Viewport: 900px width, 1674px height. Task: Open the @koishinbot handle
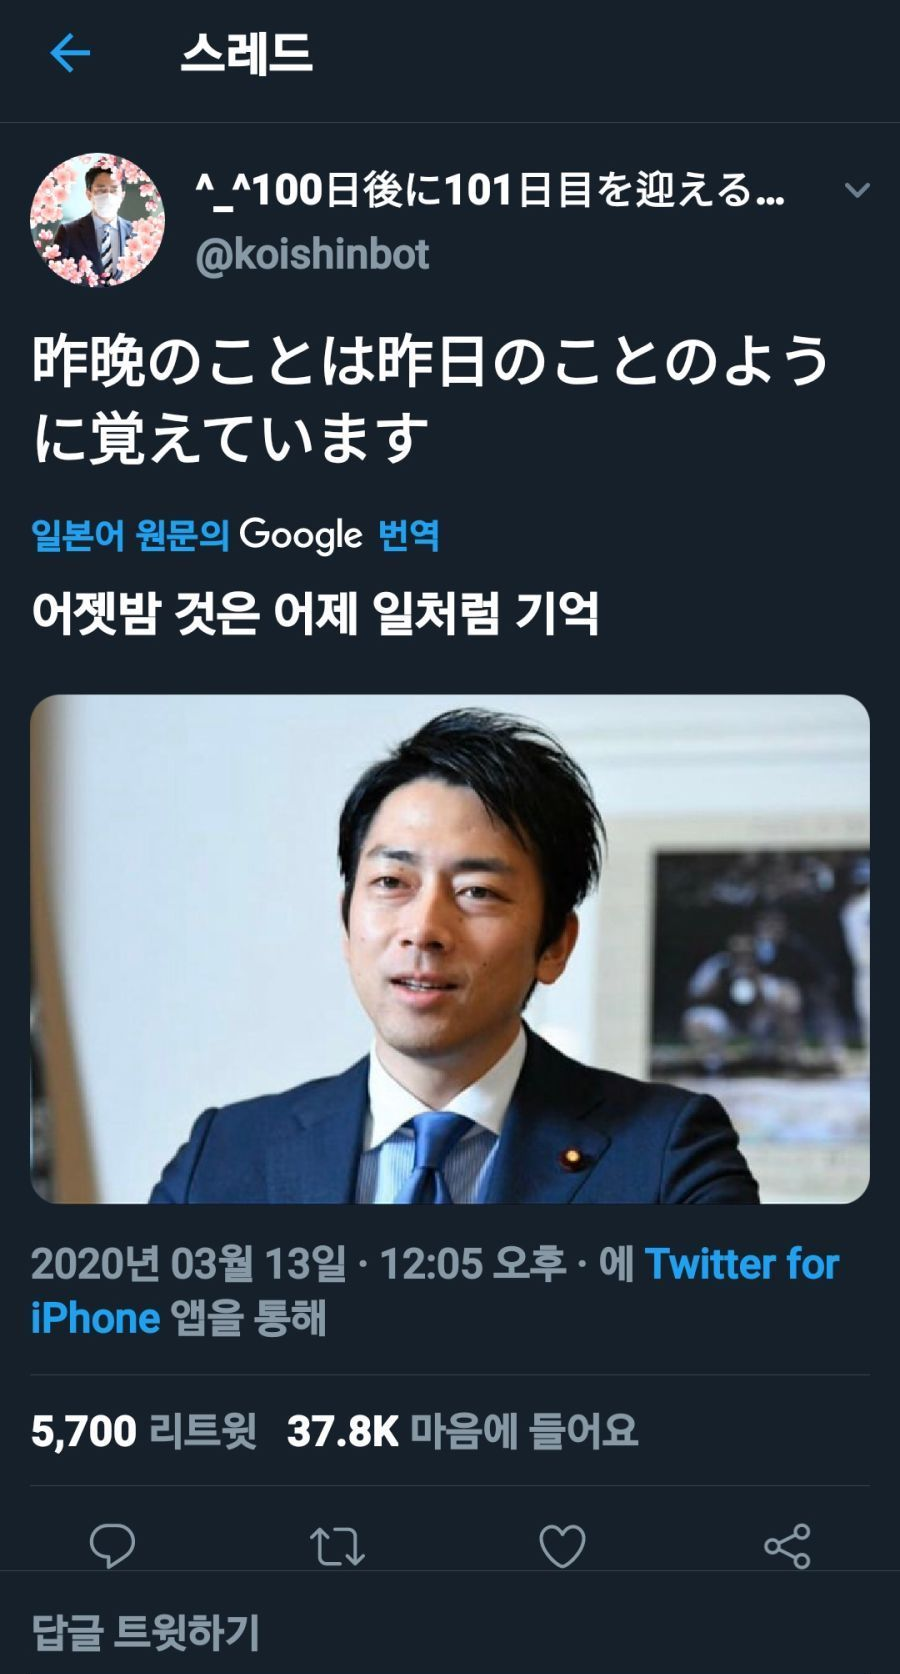[x=312, y=255]
